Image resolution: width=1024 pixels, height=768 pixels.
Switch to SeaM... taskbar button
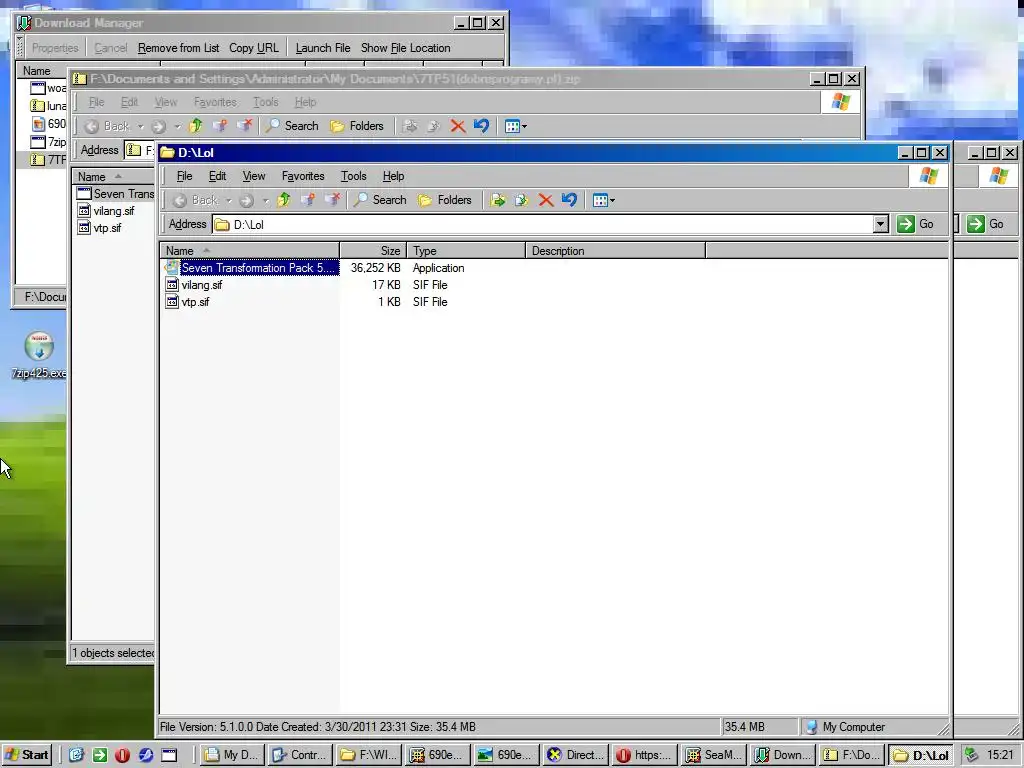pos(713,755)
